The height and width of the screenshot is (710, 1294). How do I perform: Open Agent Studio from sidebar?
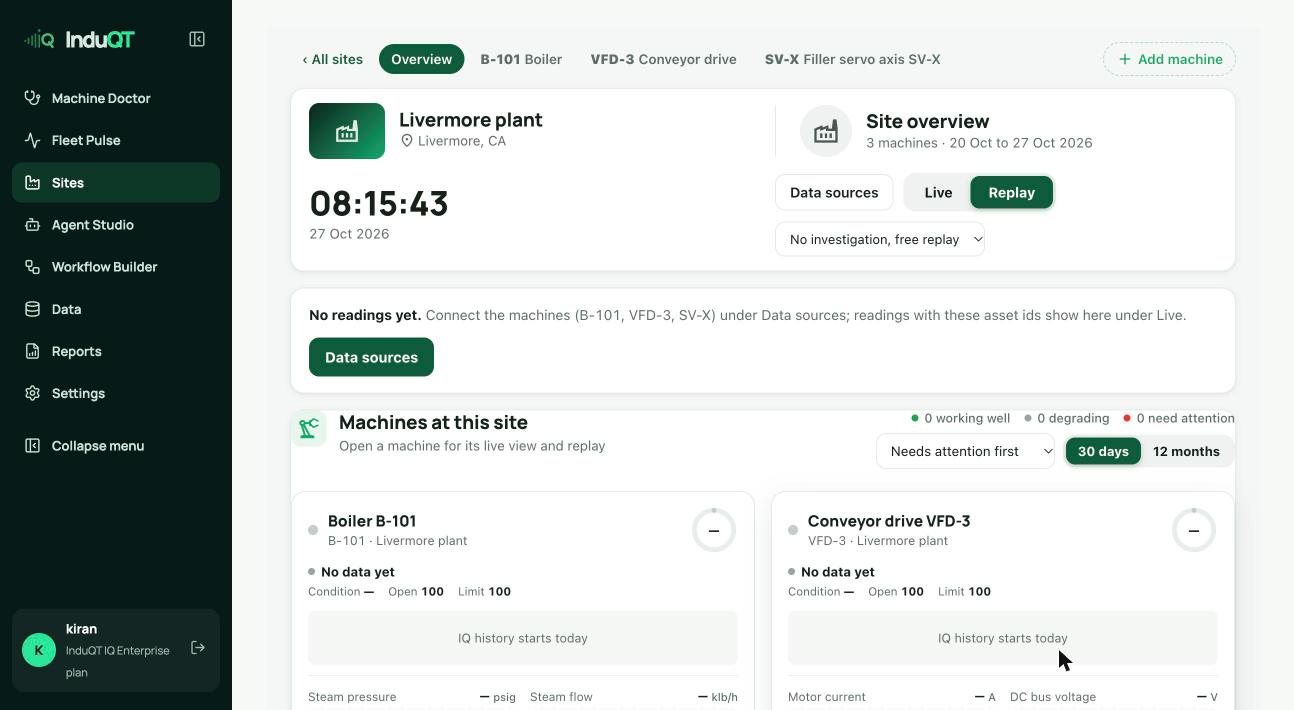coord(116,225)
